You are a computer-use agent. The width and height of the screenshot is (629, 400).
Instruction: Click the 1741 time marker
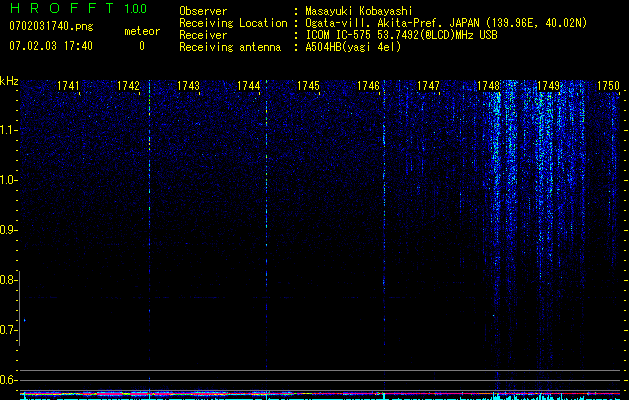[x=68, y=86]
